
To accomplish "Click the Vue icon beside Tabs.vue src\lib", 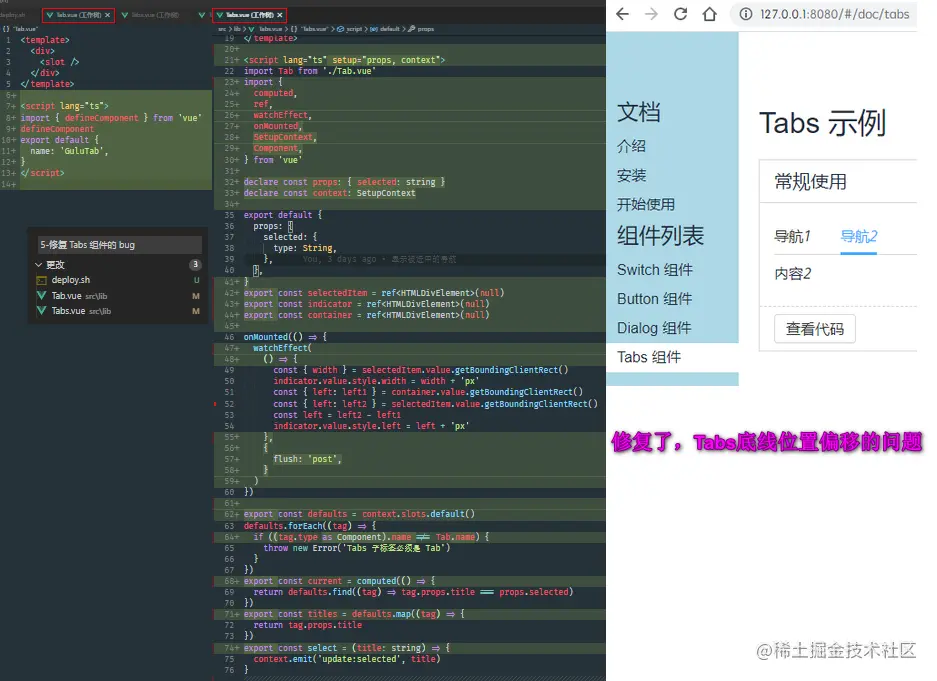I will [x=41, y=311].
